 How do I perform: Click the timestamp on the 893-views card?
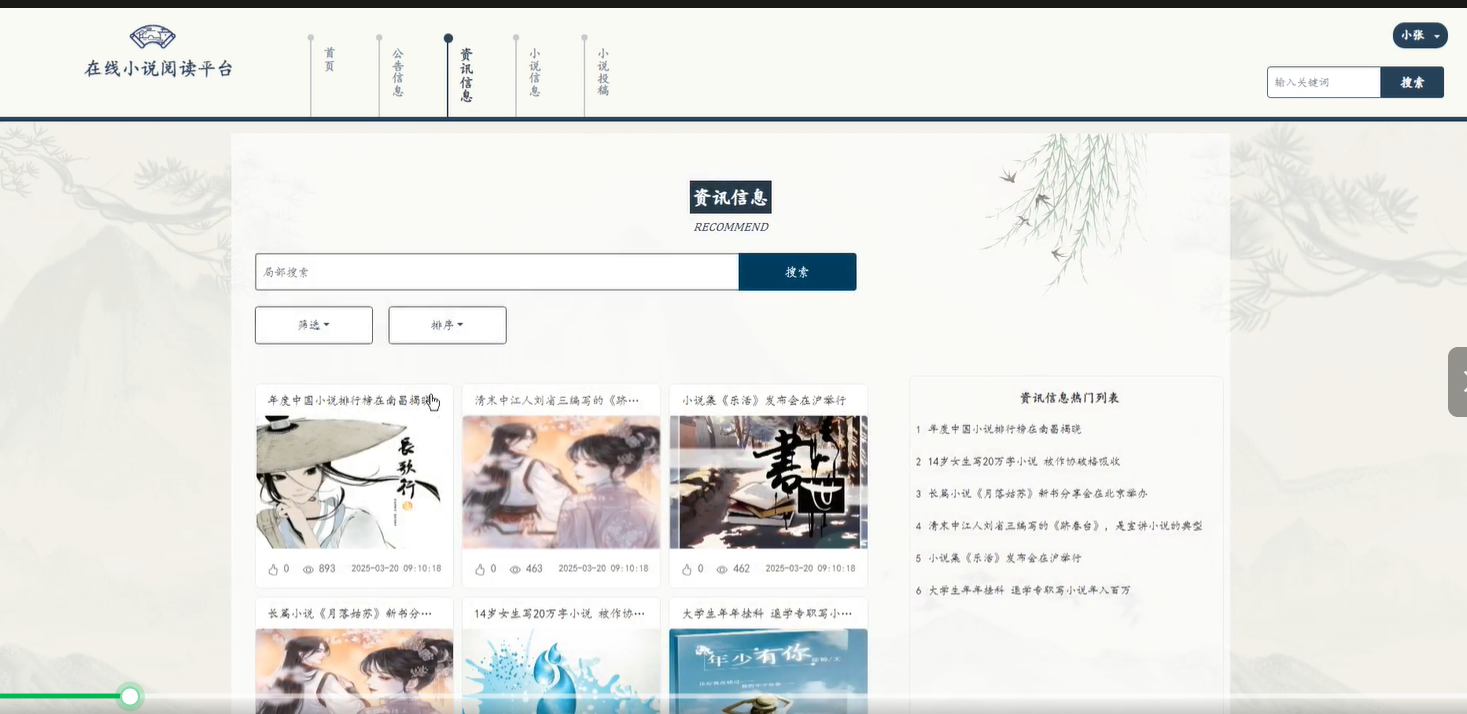(396, 568)
